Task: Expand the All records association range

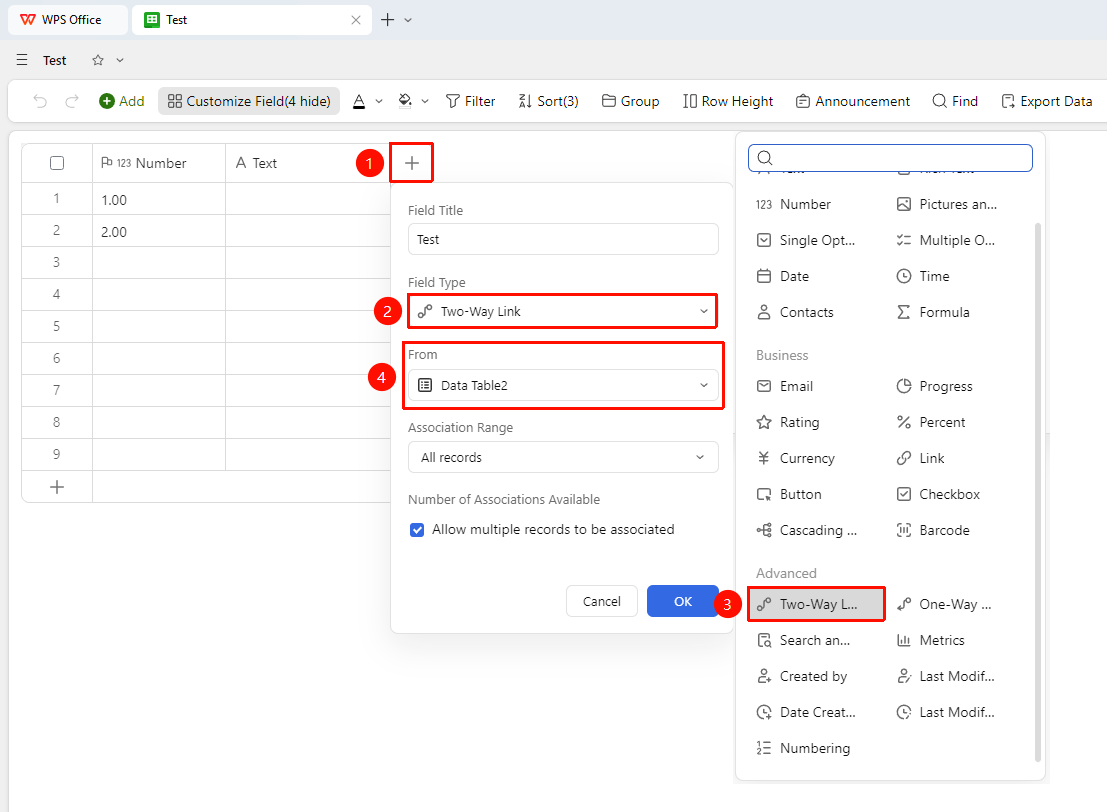Action: [563, 458]
